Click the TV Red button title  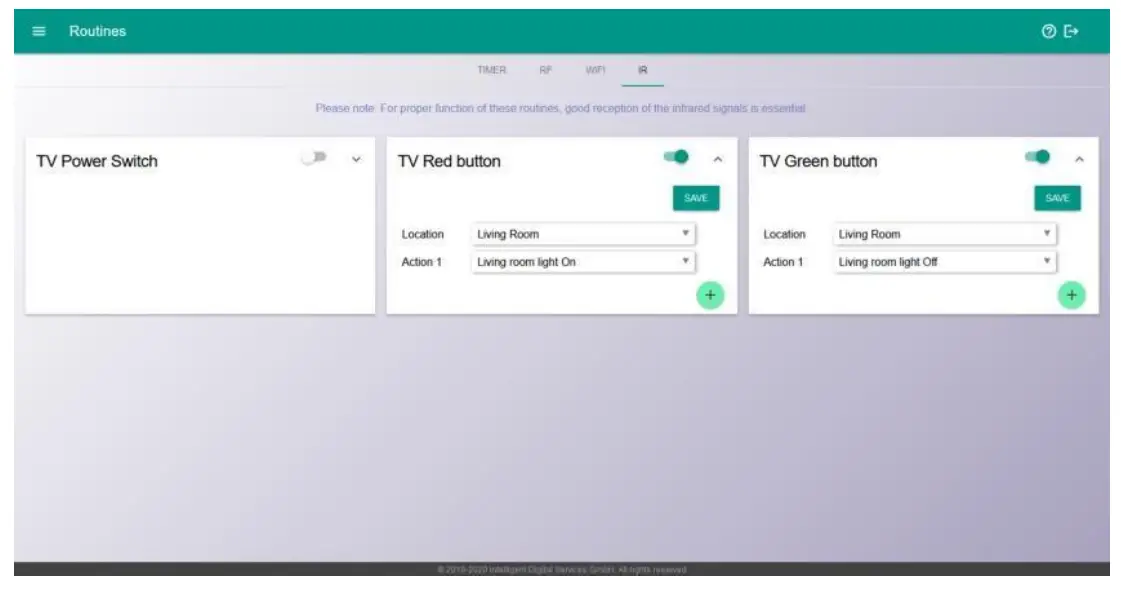449,161
